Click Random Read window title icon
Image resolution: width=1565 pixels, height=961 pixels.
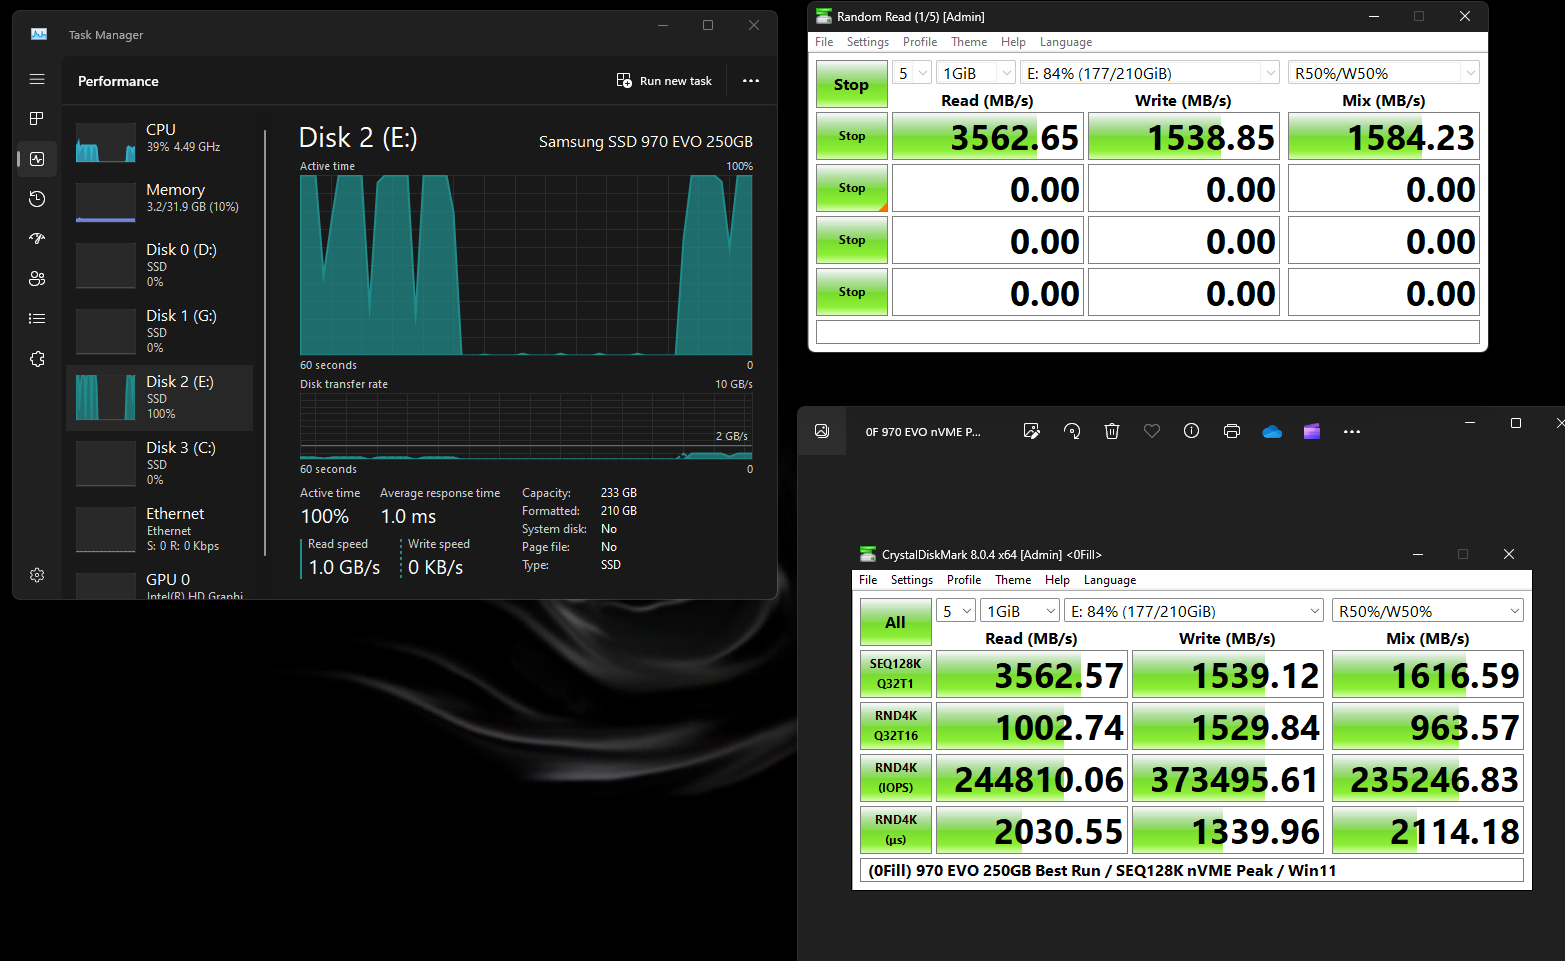click(x=824, y=16)
